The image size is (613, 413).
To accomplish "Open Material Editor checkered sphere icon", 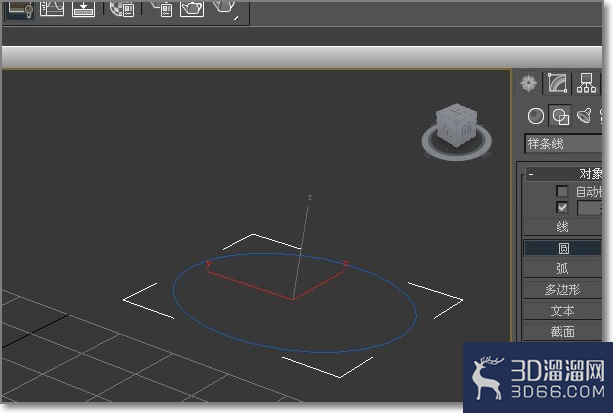I will [122, 9].
